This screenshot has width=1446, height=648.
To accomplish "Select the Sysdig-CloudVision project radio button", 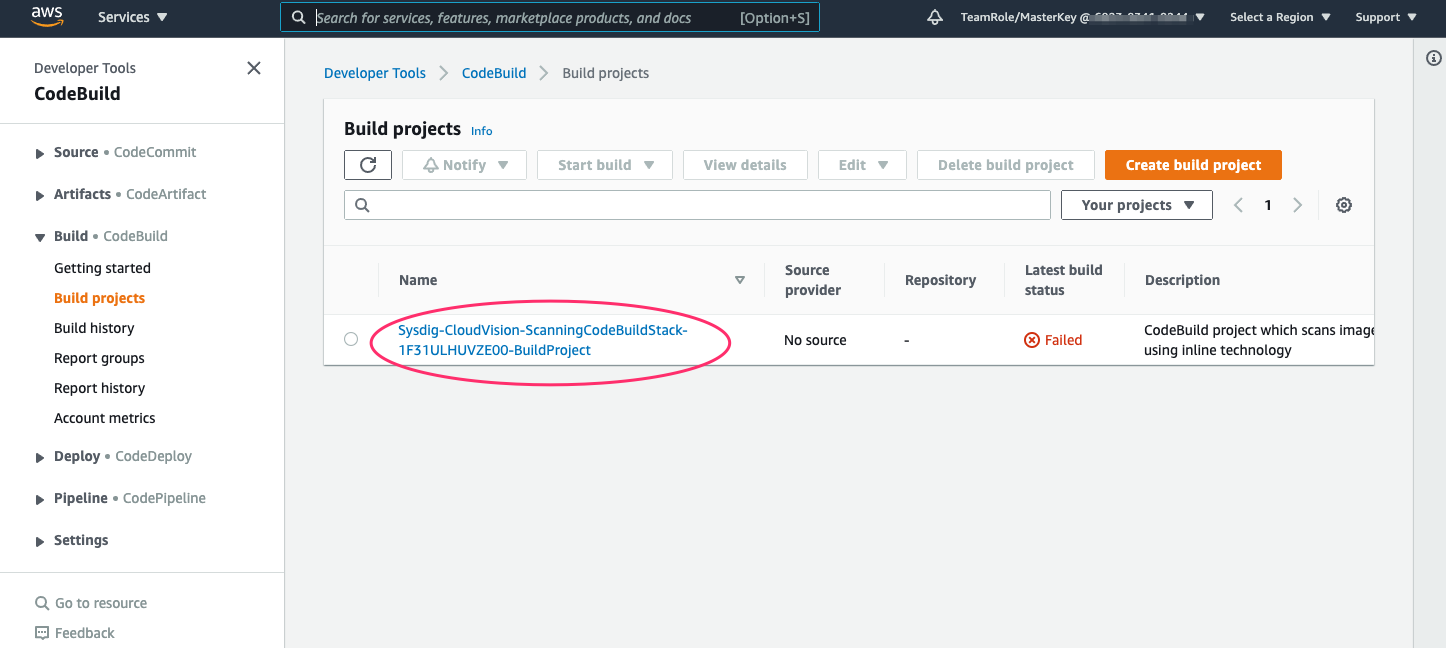I will click(351, 339).
